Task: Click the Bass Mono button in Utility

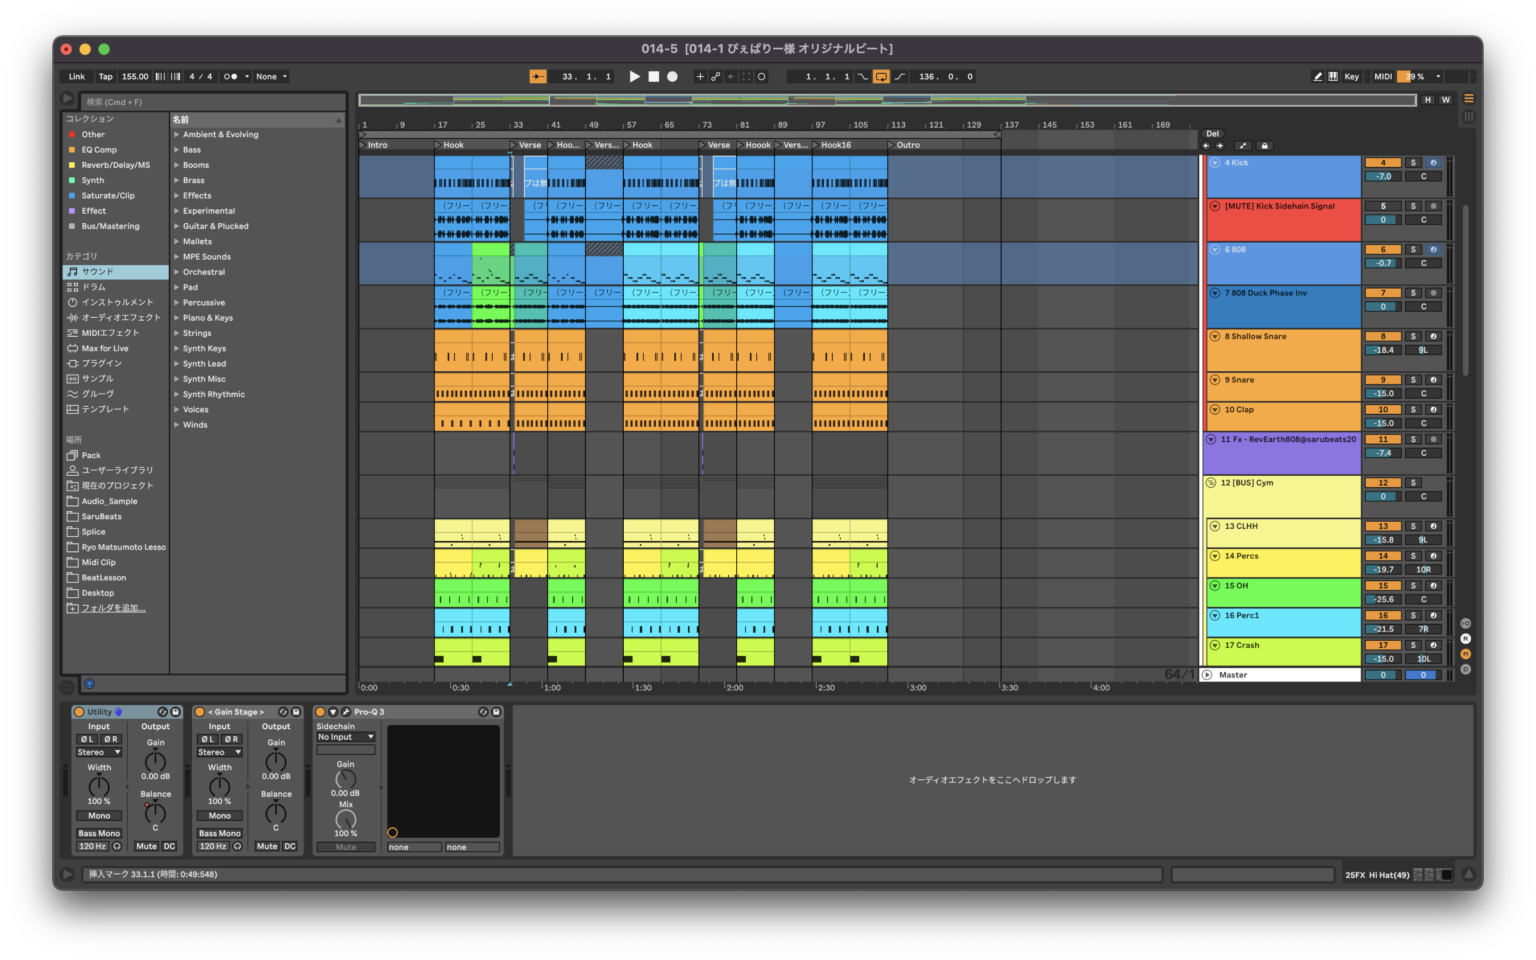Action: (99, 833)
